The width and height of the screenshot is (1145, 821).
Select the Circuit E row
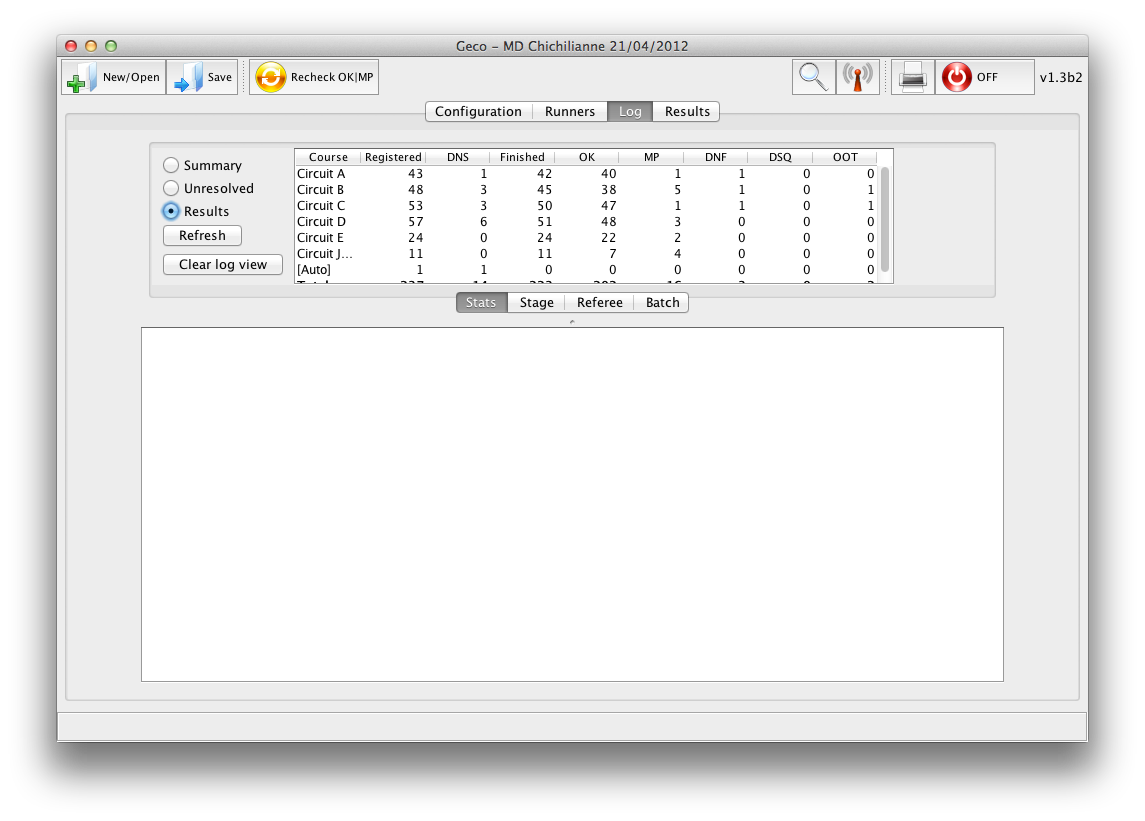point(586,238)
